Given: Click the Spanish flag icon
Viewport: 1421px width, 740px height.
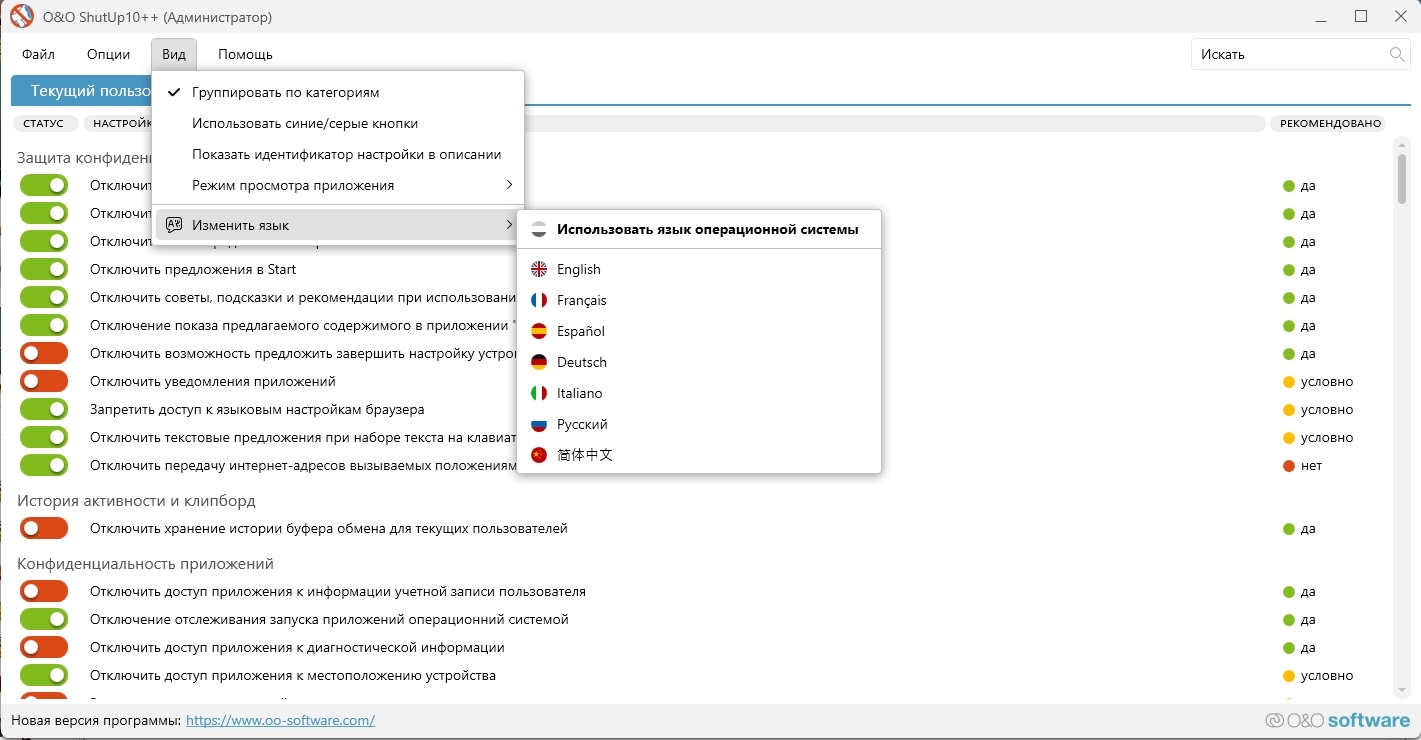Looking at the screenshot, I should 539,331.
